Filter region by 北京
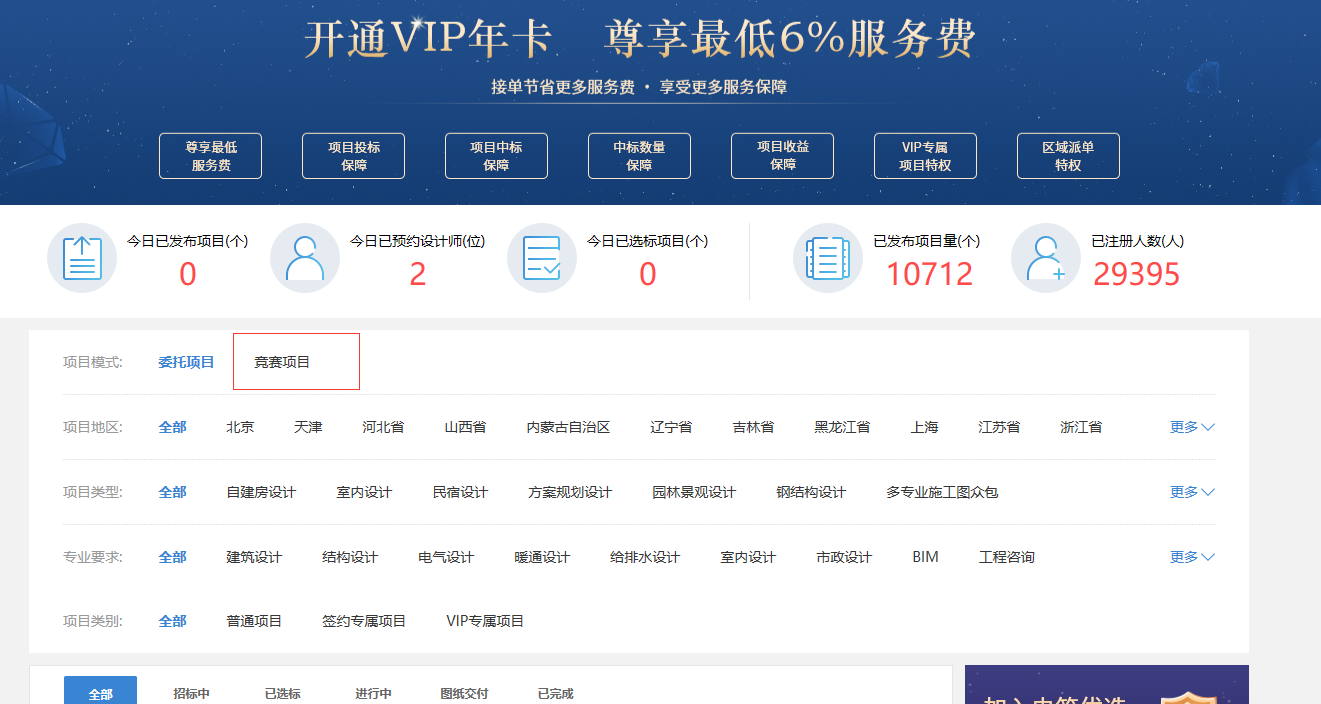 [240, 427]
